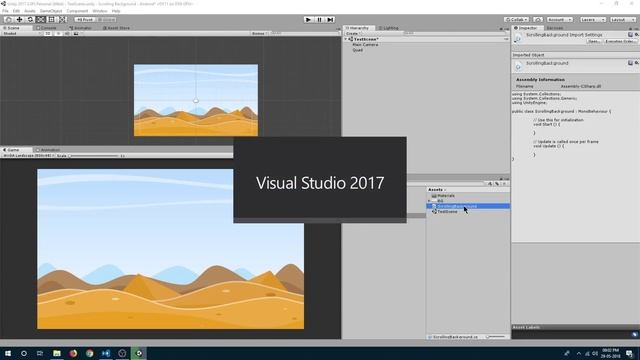Toggle Scene audio
Screen dimensions: 640x360
67,33
